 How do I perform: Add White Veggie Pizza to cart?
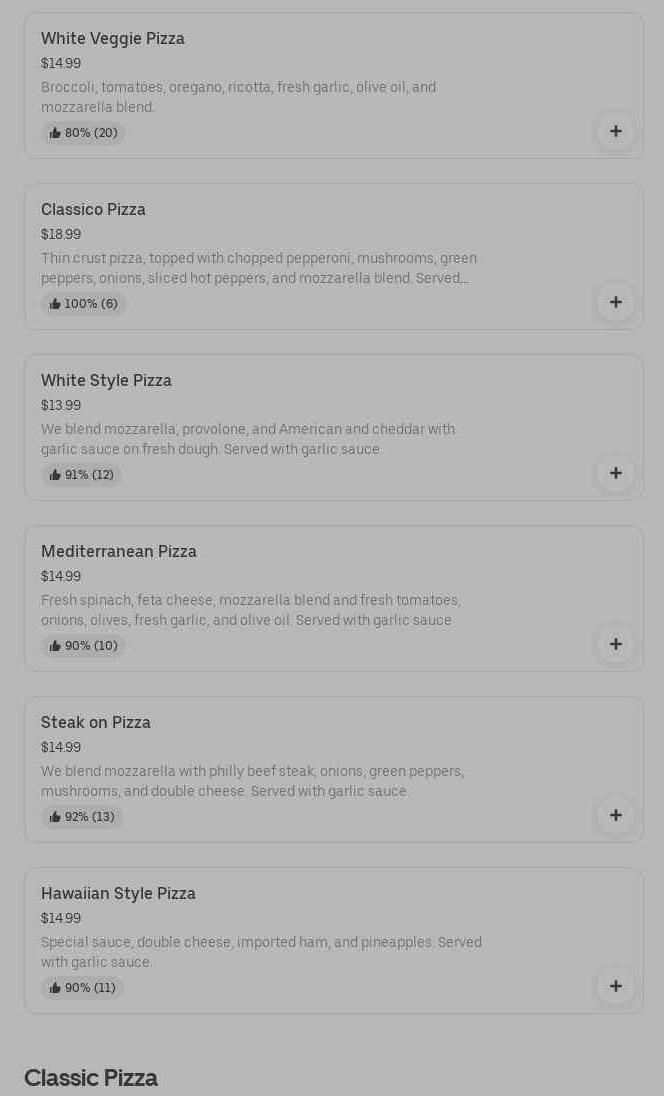tap(615, 132)
